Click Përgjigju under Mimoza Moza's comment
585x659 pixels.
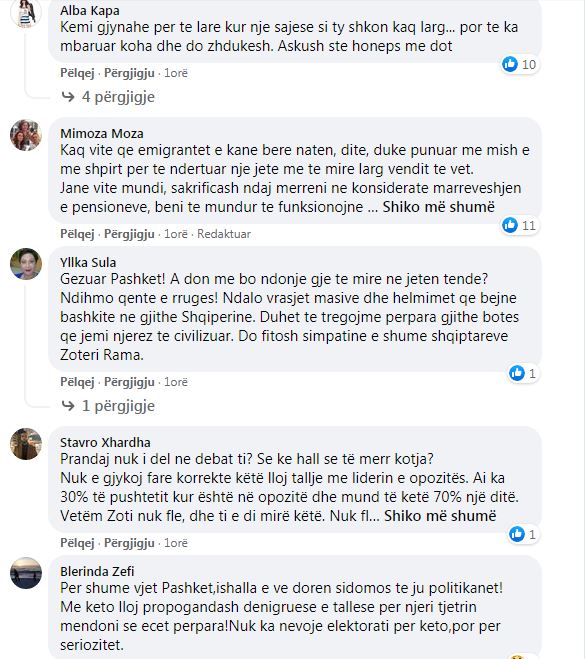coord(129,234)
